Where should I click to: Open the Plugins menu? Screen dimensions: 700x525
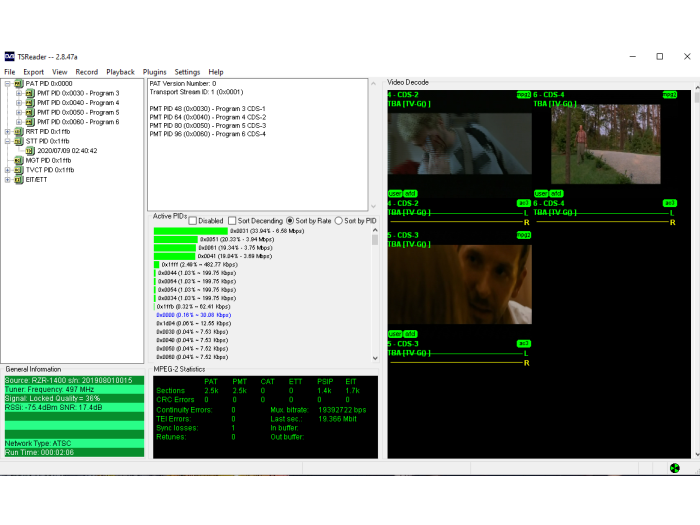[x=154, y=72]
